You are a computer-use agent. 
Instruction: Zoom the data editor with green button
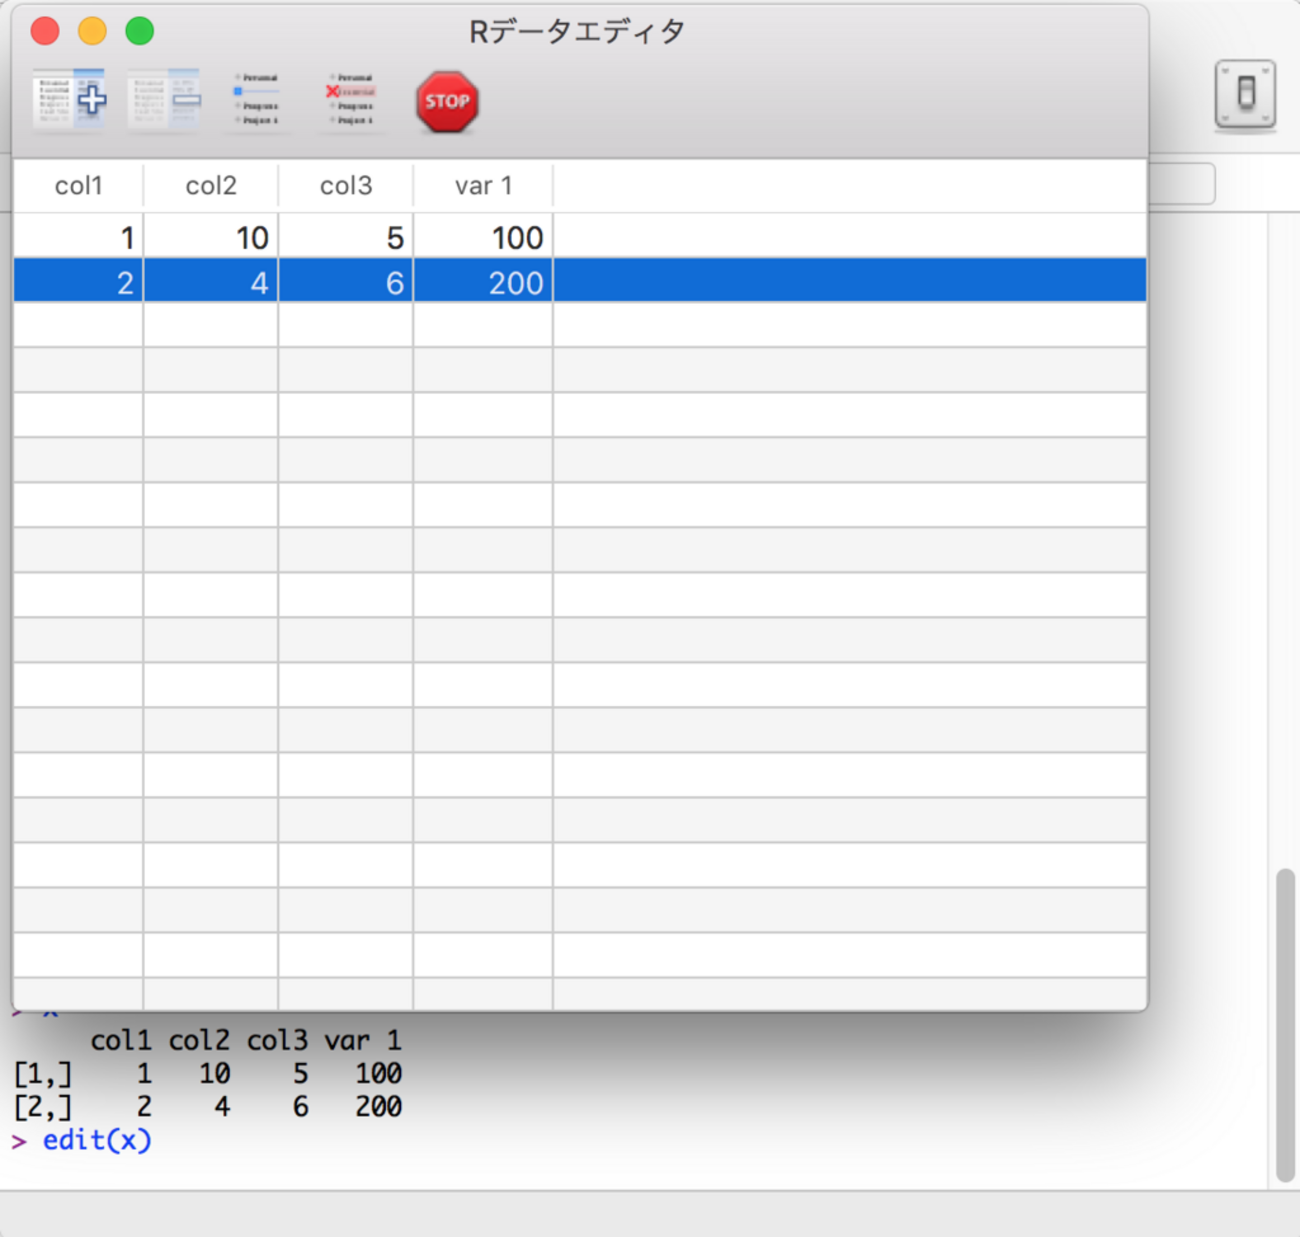click(x=140, y=31)
